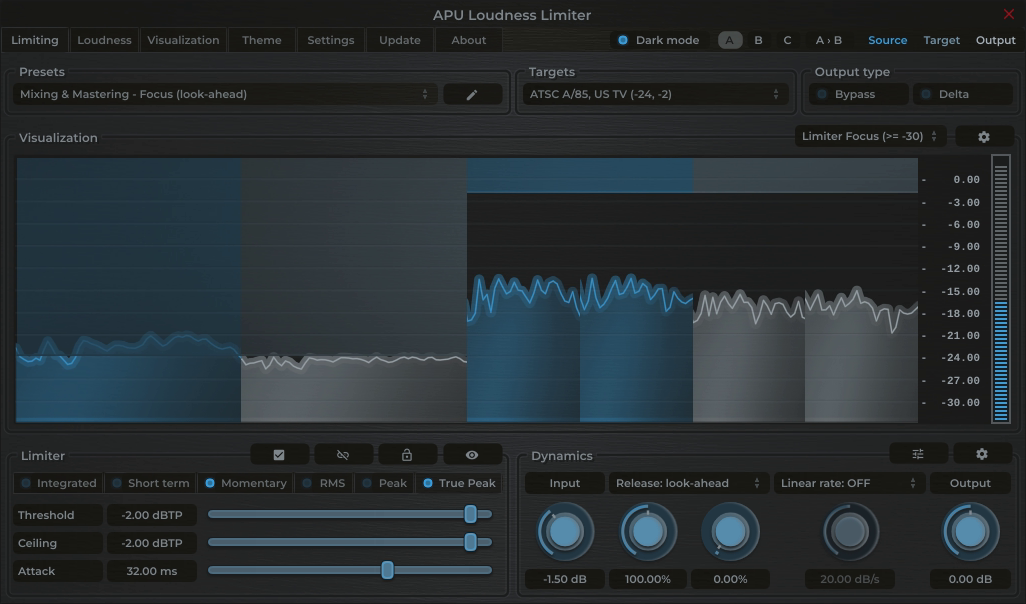
Task: Open the Dynamics sliders settings icon
Action: [917, 453]
